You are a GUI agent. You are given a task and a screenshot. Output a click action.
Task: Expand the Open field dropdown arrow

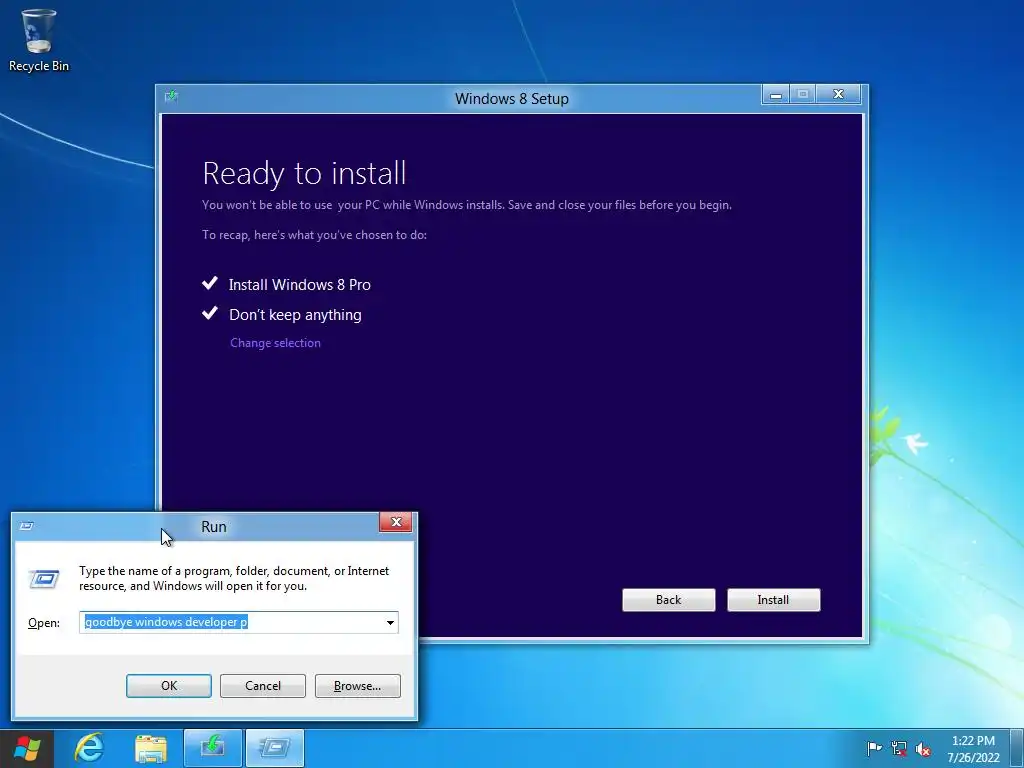pos(390,622)
